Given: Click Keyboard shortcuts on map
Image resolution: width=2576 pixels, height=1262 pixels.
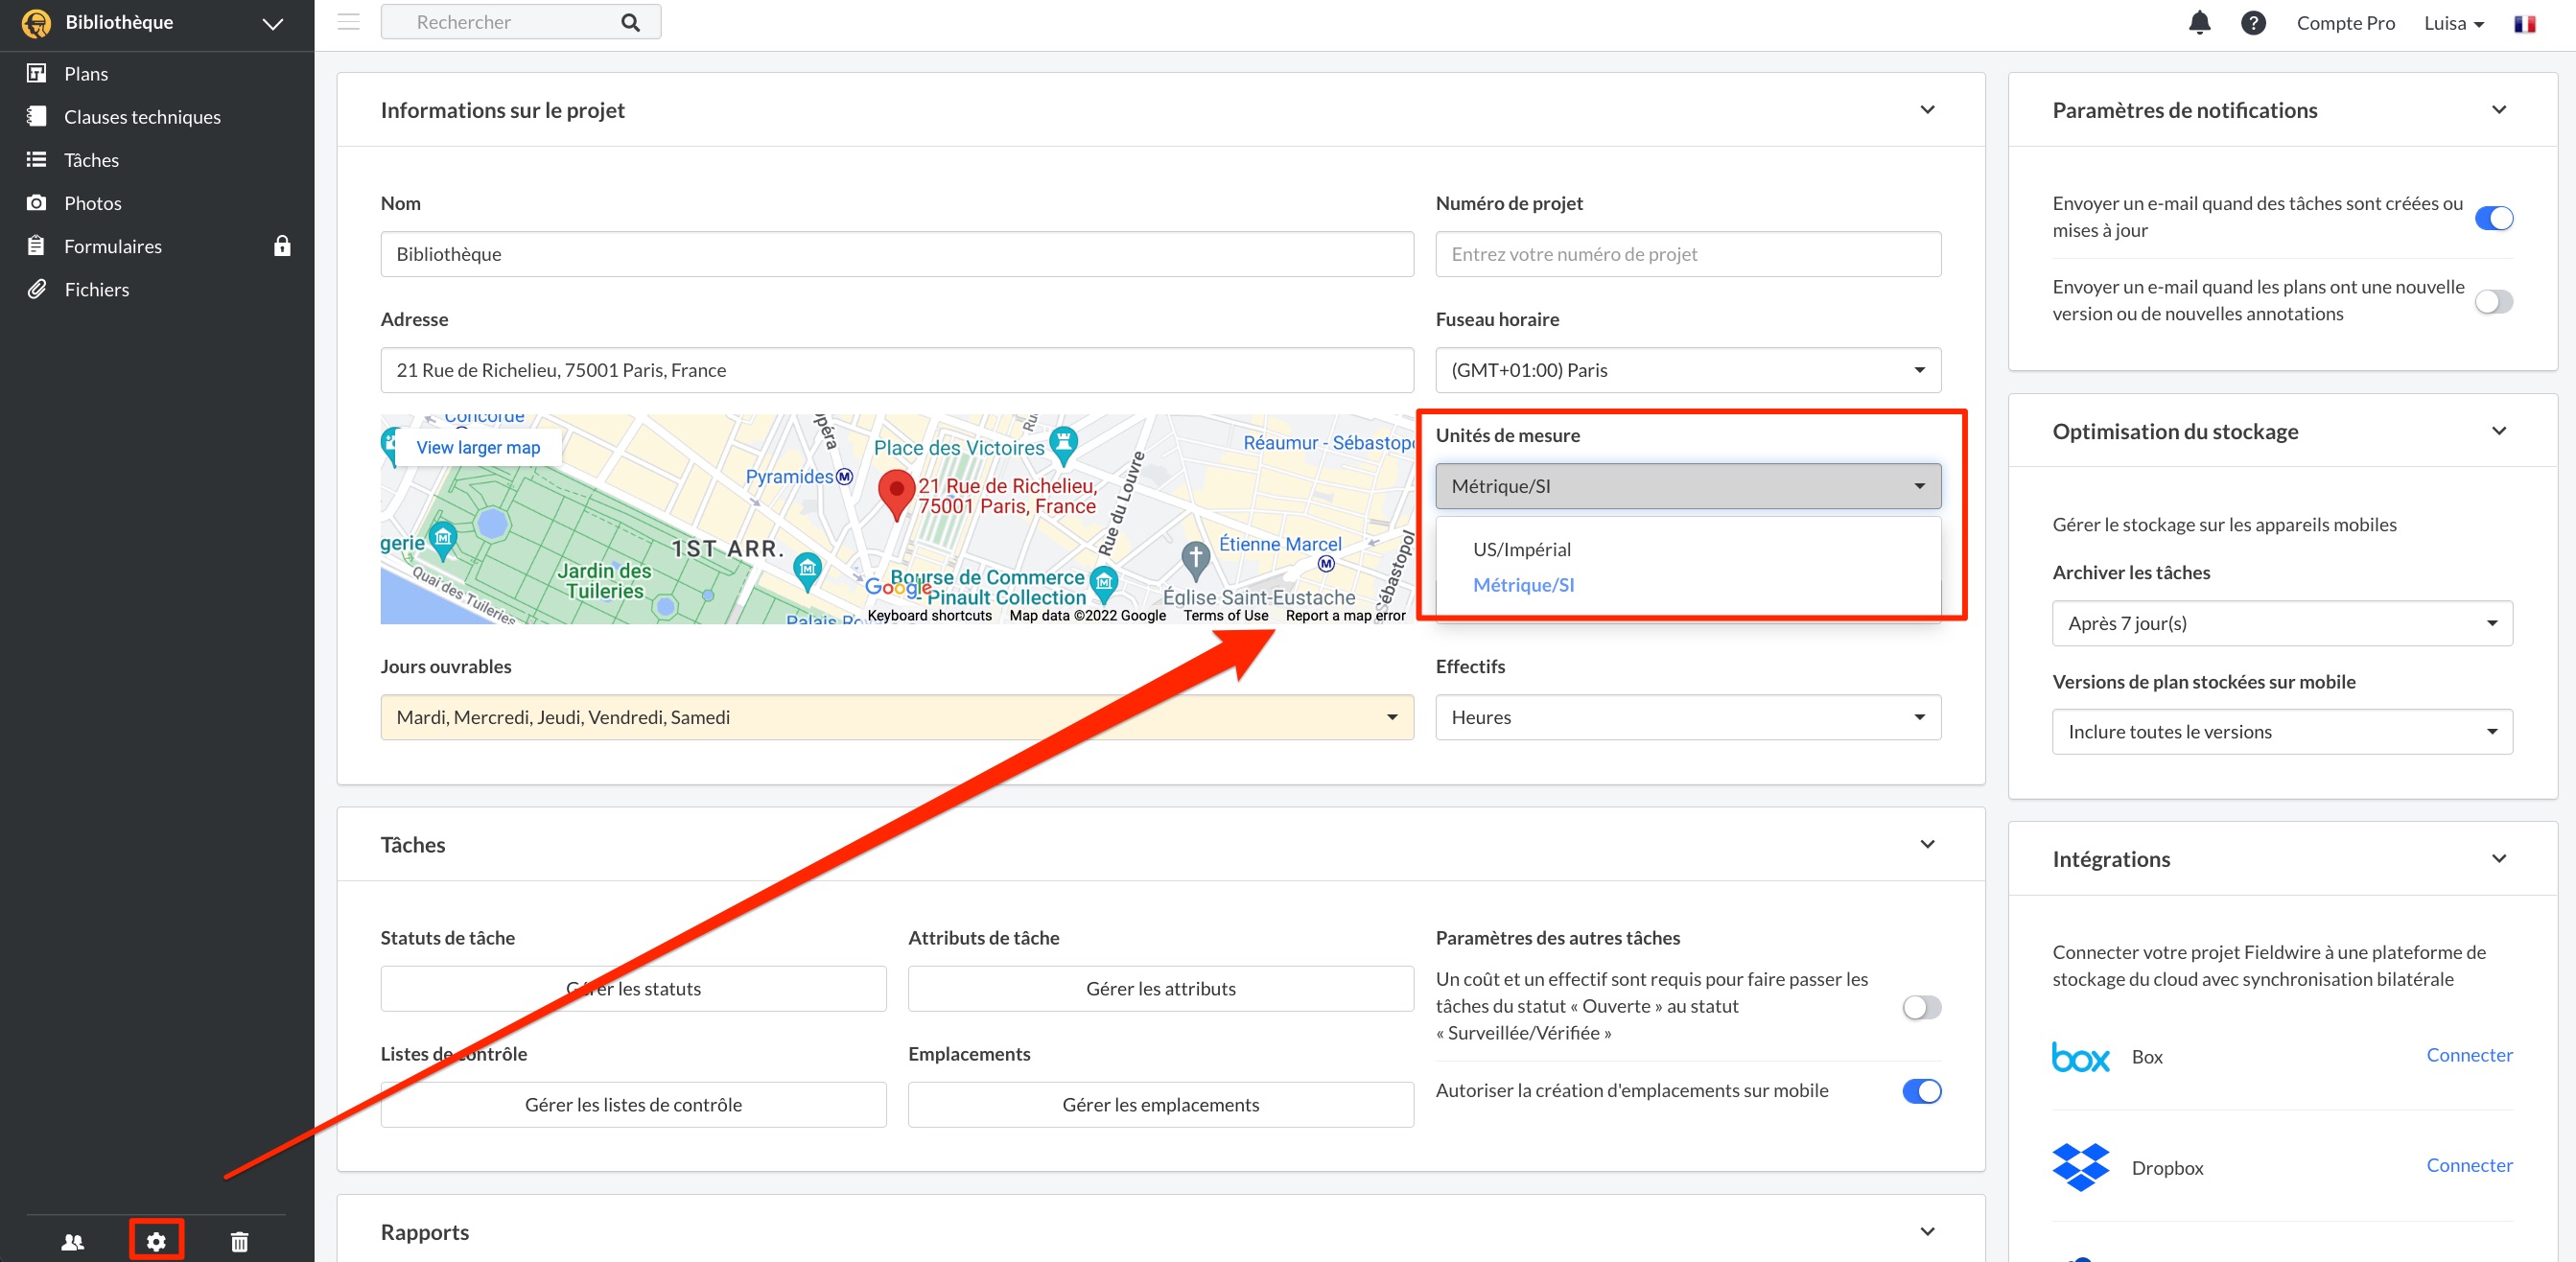Looking at the screenshot, I should click(x=929, y=615).
